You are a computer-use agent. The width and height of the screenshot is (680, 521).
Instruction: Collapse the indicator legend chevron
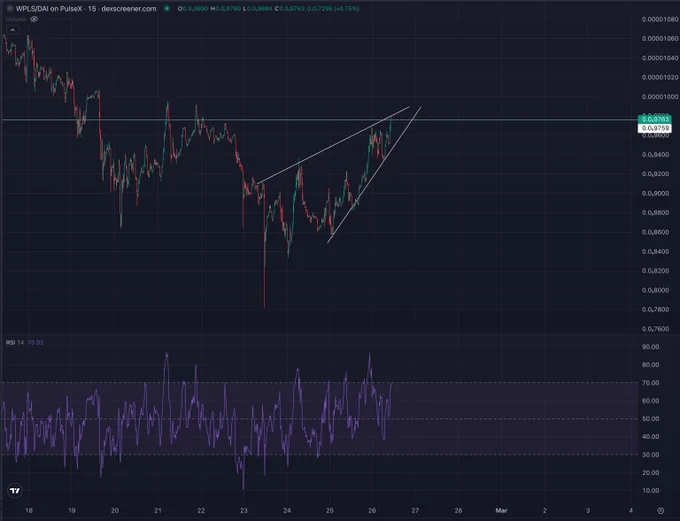[13, 30]
